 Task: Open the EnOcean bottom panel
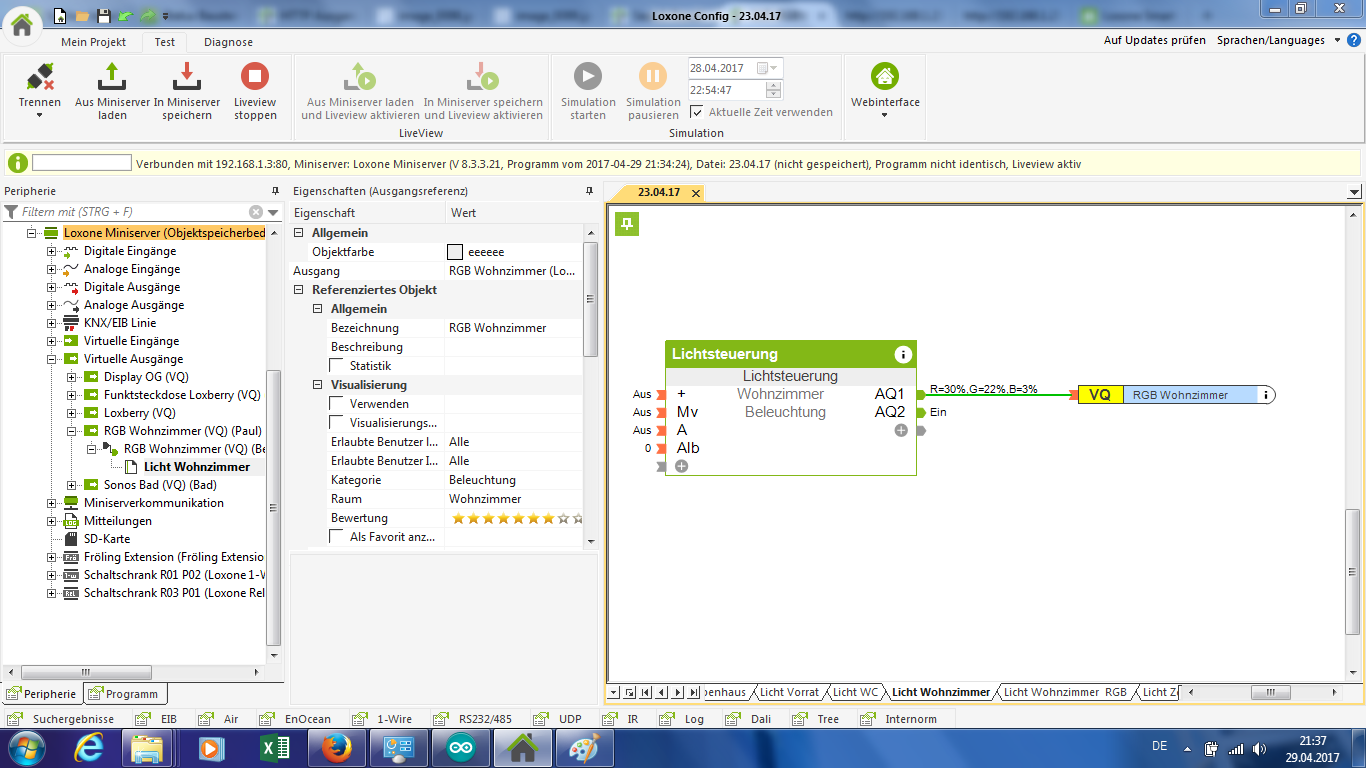click(296, 719)
